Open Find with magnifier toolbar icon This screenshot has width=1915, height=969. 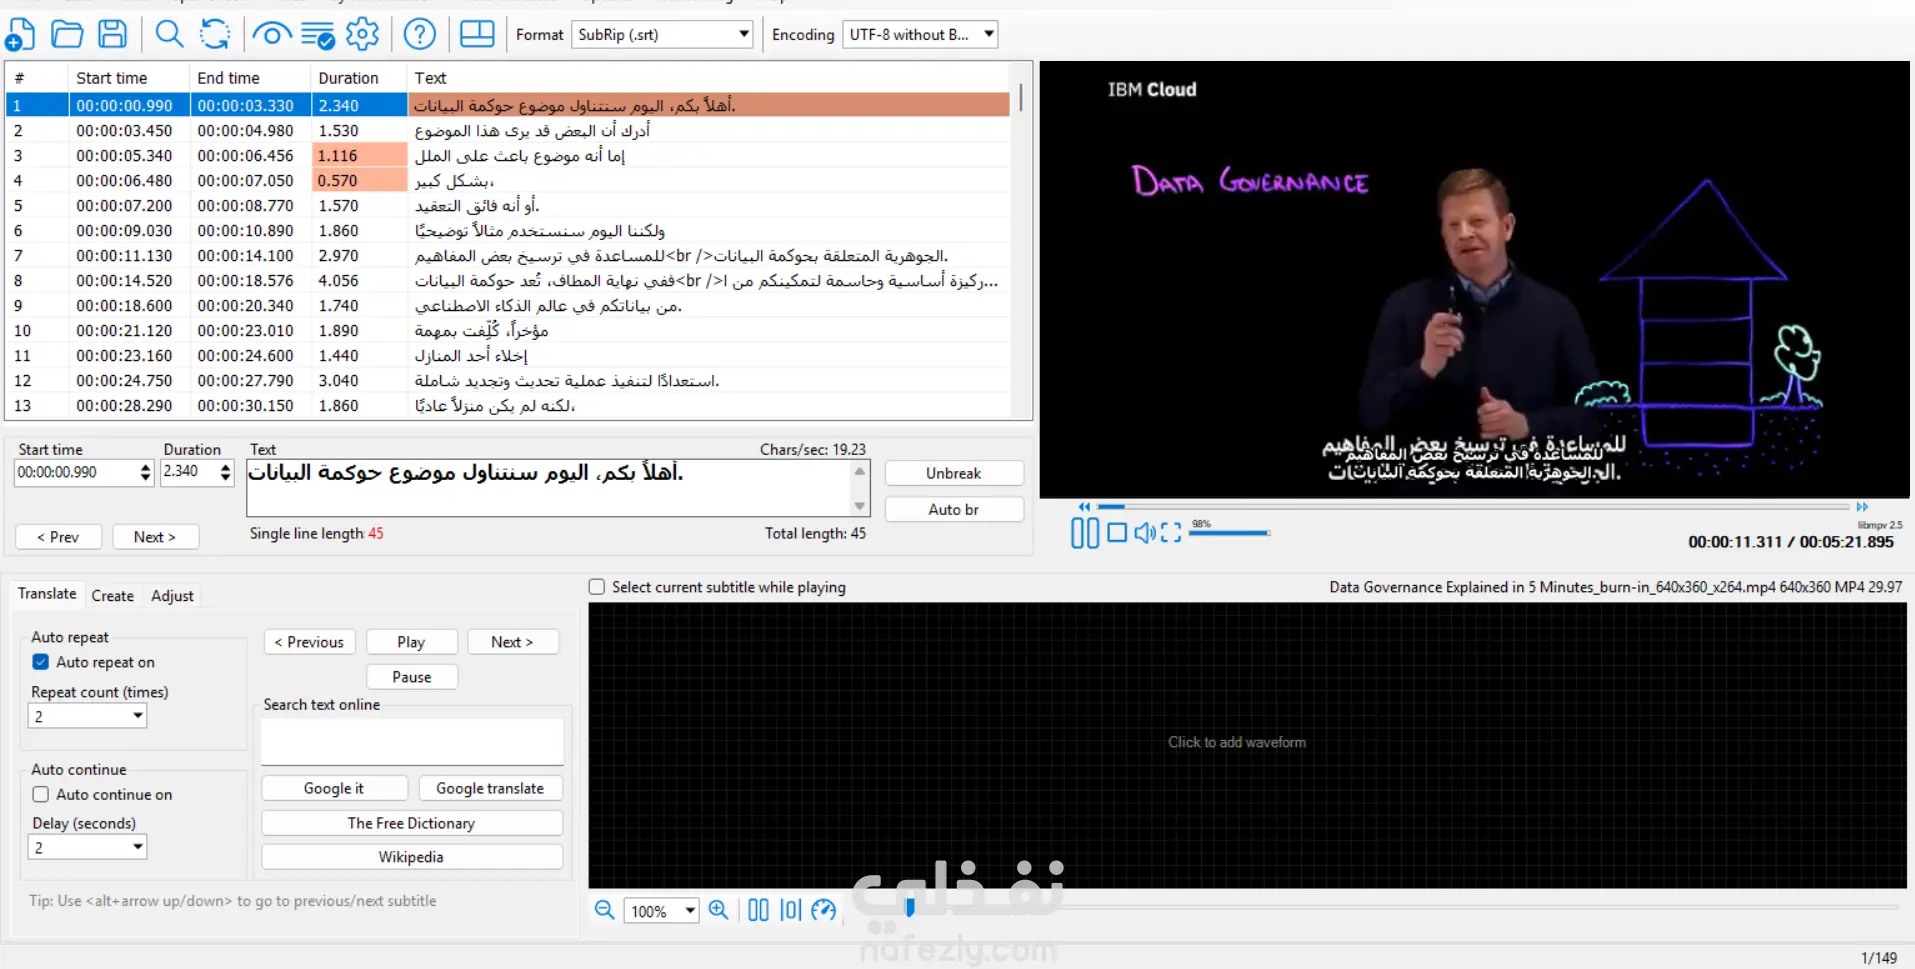[169, 35]
